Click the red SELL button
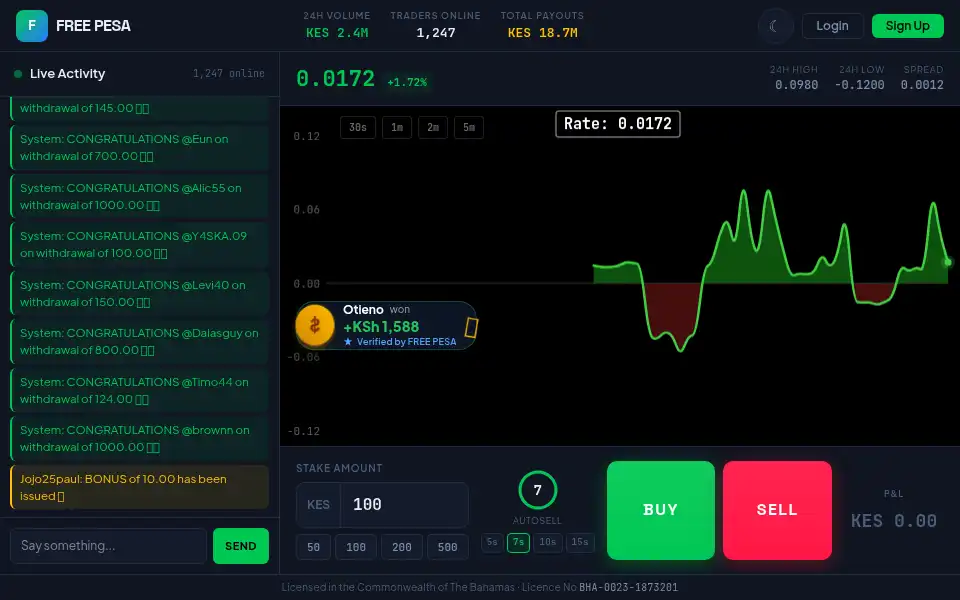This screenshot has height=600, width=960. [777, 510]
